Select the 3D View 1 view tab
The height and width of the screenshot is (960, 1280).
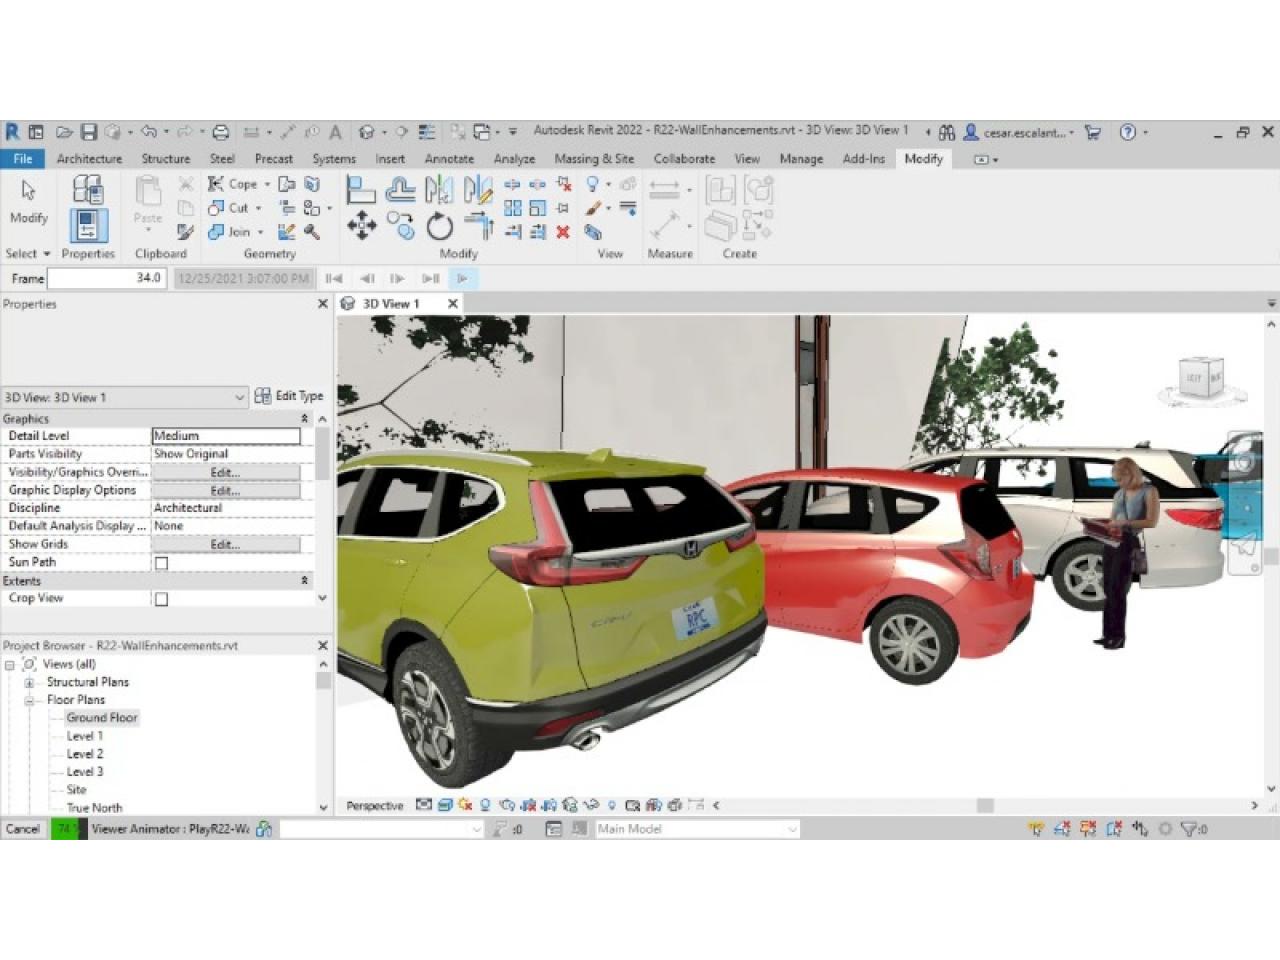coord(391,304)
